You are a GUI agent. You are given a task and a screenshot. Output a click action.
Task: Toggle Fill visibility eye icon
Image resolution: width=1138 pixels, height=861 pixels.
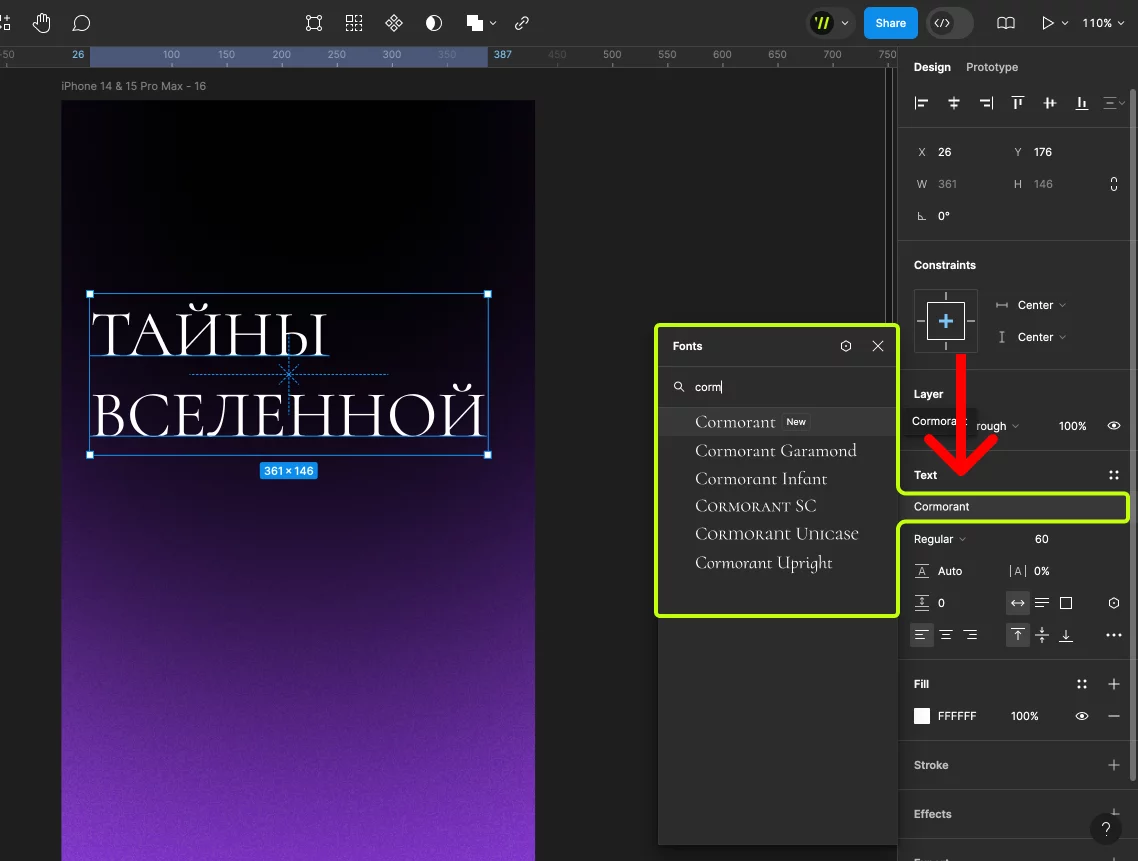click(1081, 716)
